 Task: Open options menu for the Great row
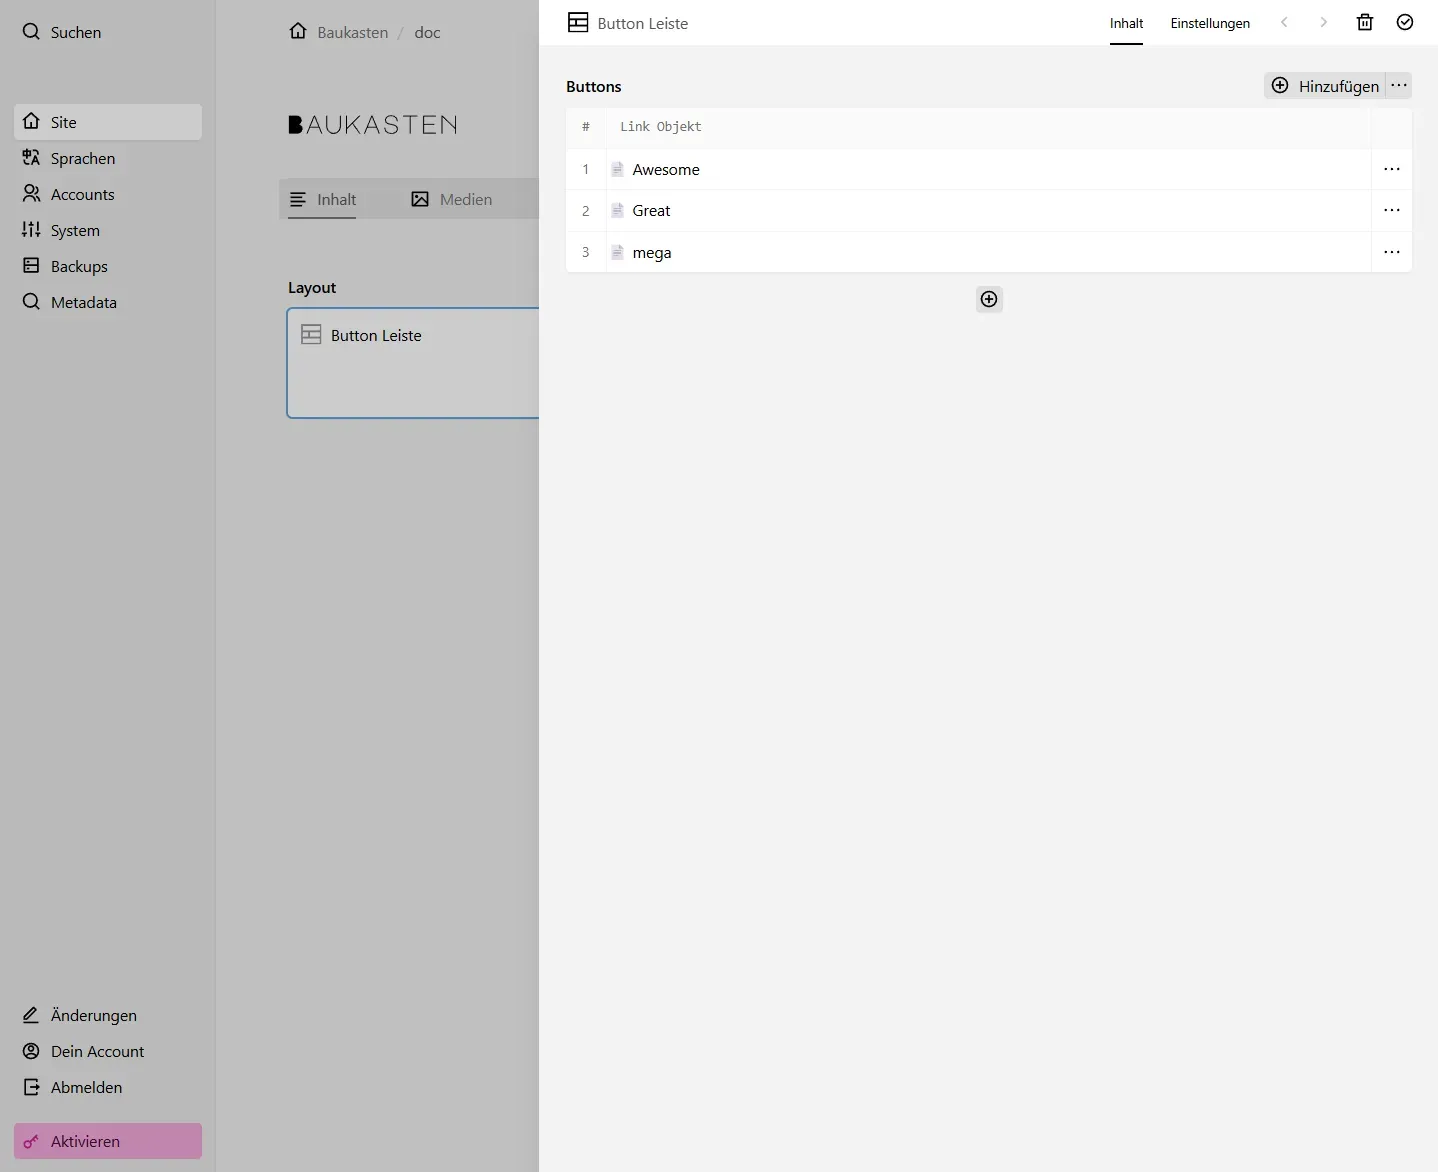pyautogui.click(x=1393, y=210)
